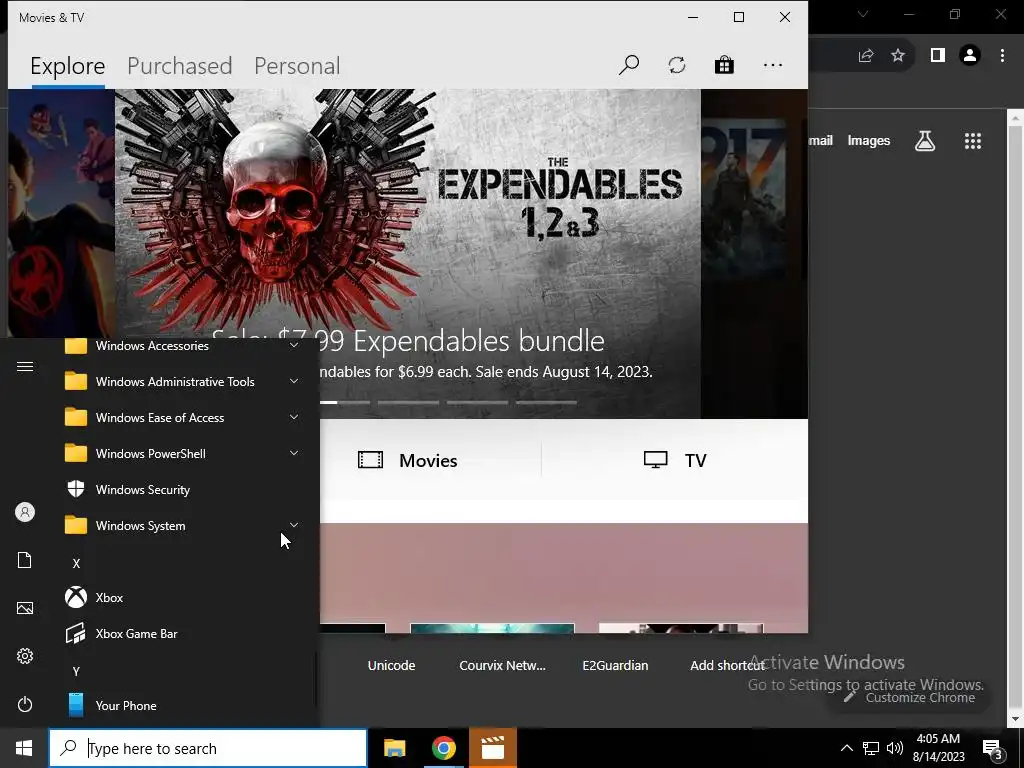Jump to the Y letter group header
The width and height of the screenshot is (1024, 768).
click(76, 671)
